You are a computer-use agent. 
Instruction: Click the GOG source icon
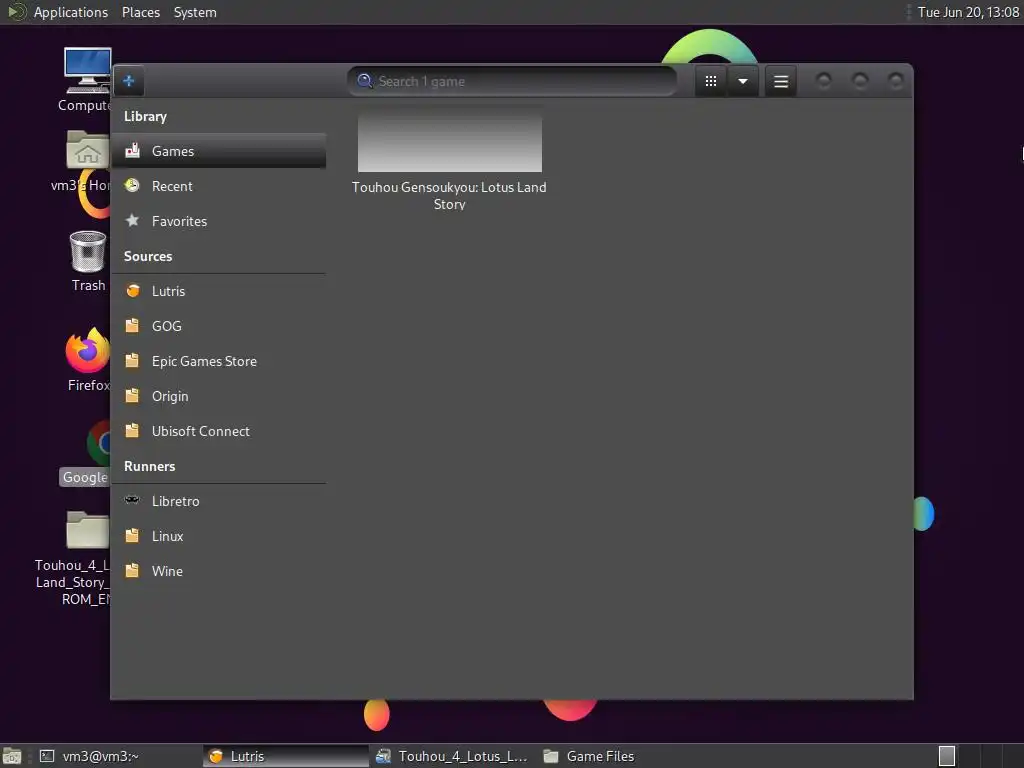133,325
